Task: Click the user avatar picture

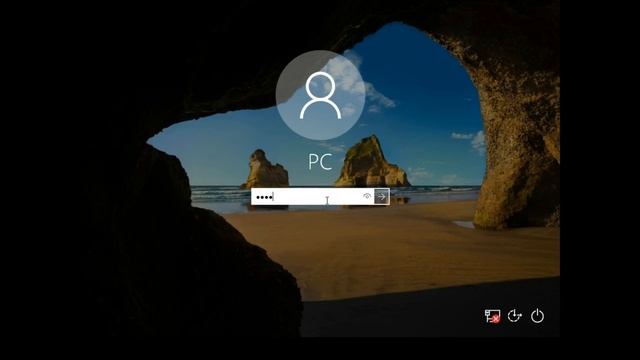Action: pos(320,95)
